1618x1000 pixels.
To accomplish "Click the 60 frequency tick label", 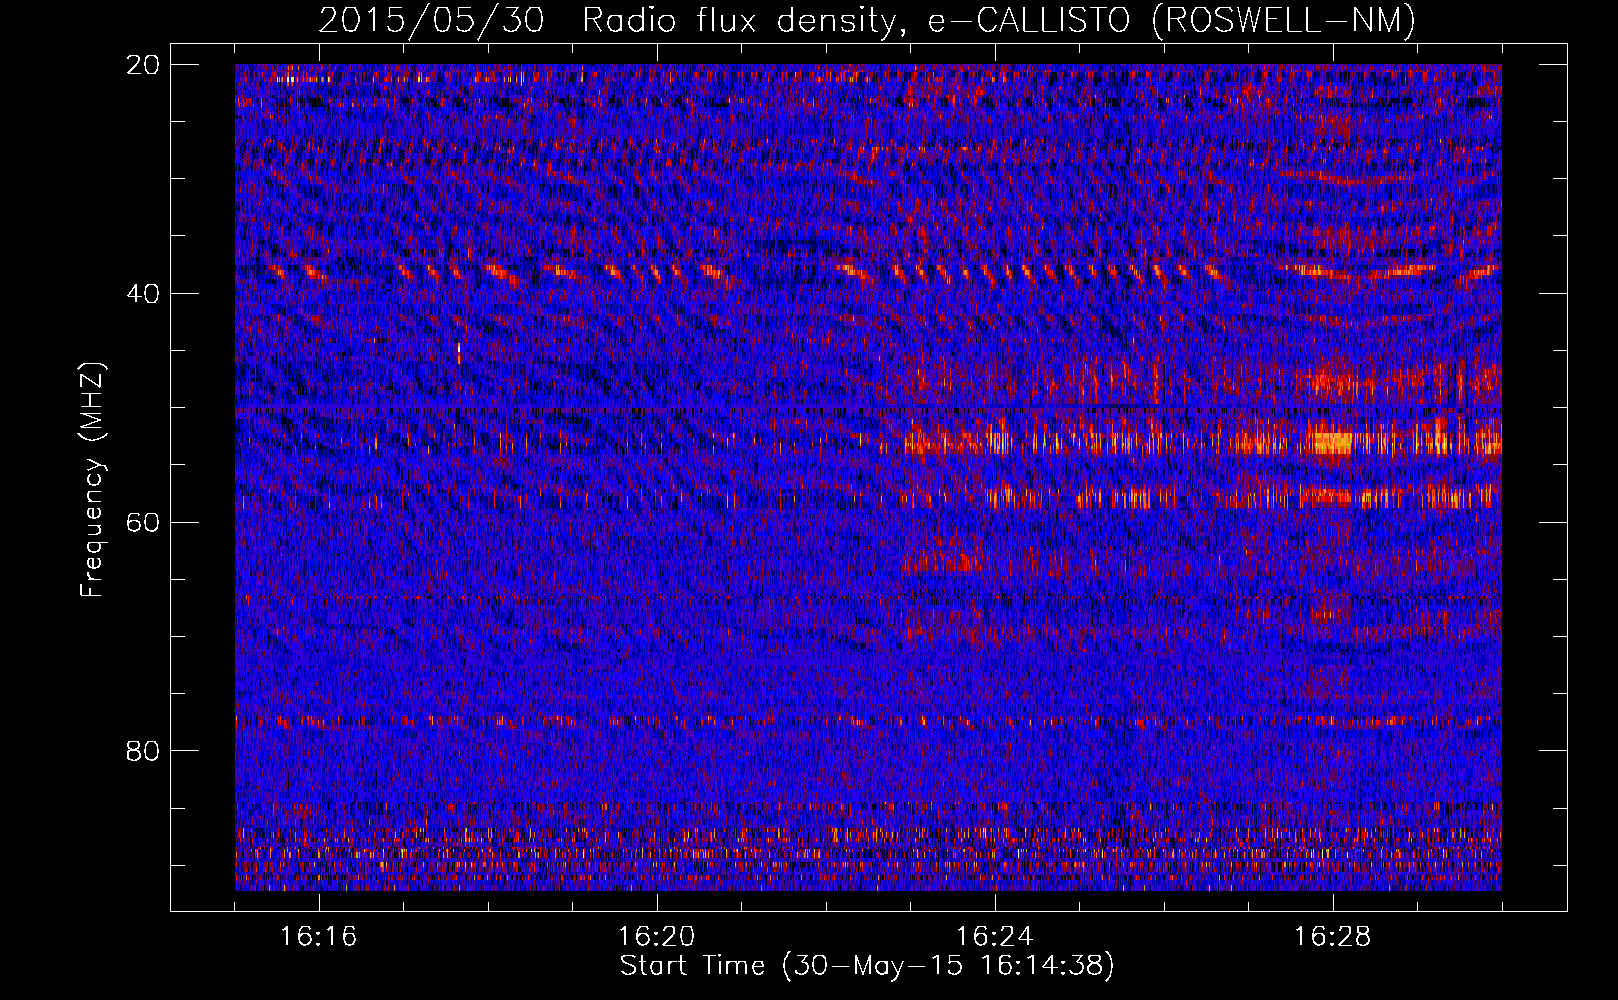I will point(144,523).
